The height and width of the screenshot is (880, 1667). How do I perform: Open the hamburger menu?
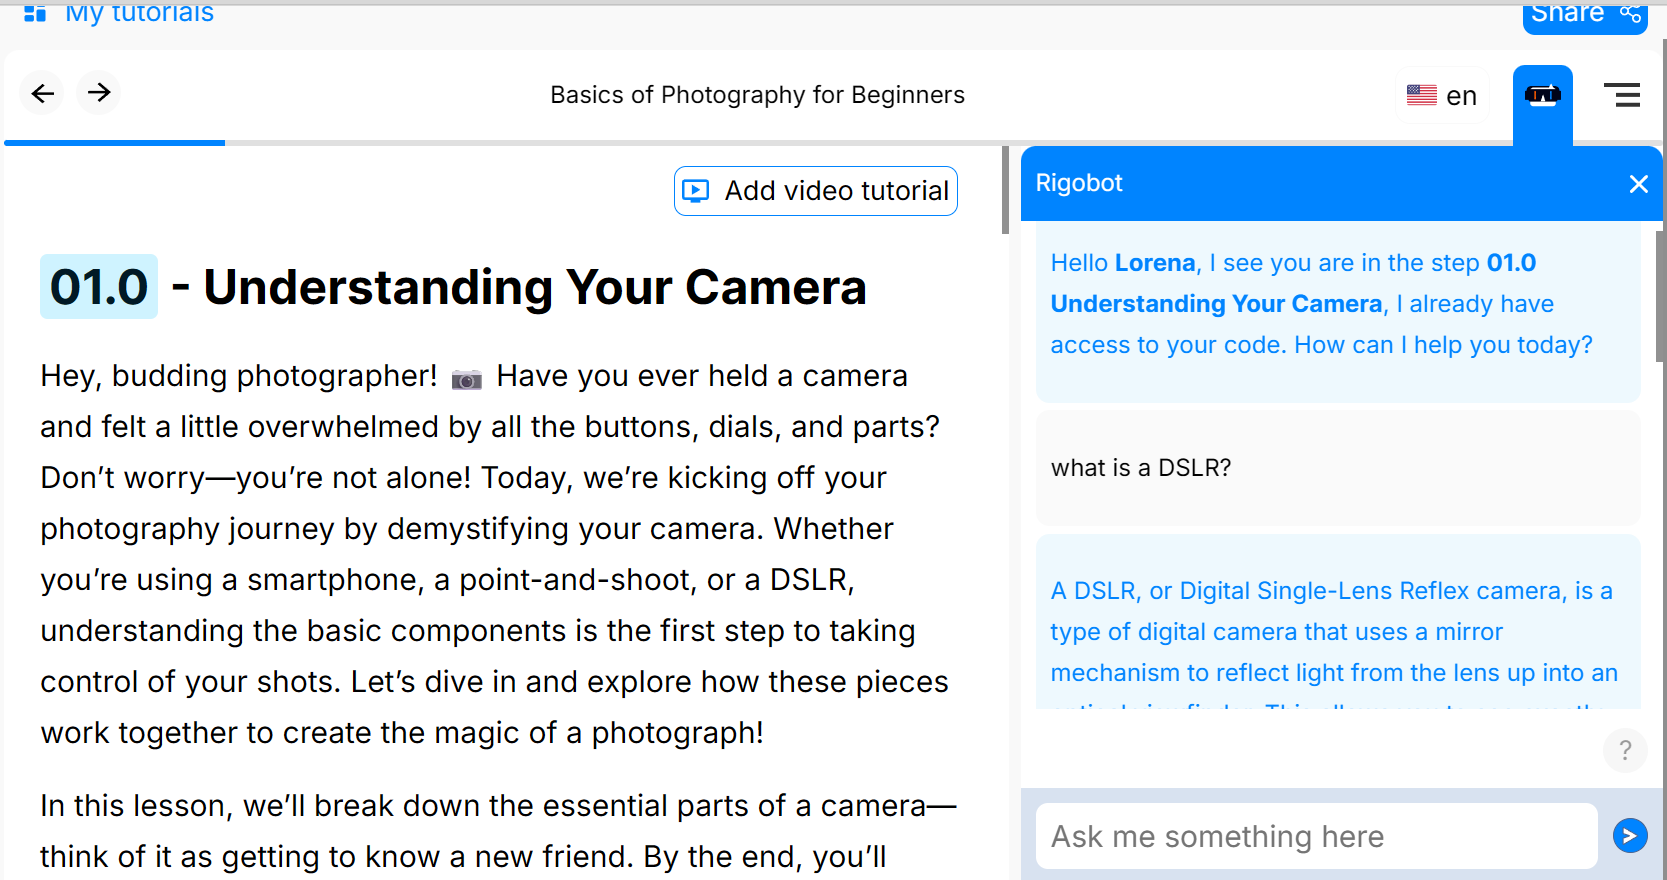pos(1621,95)
